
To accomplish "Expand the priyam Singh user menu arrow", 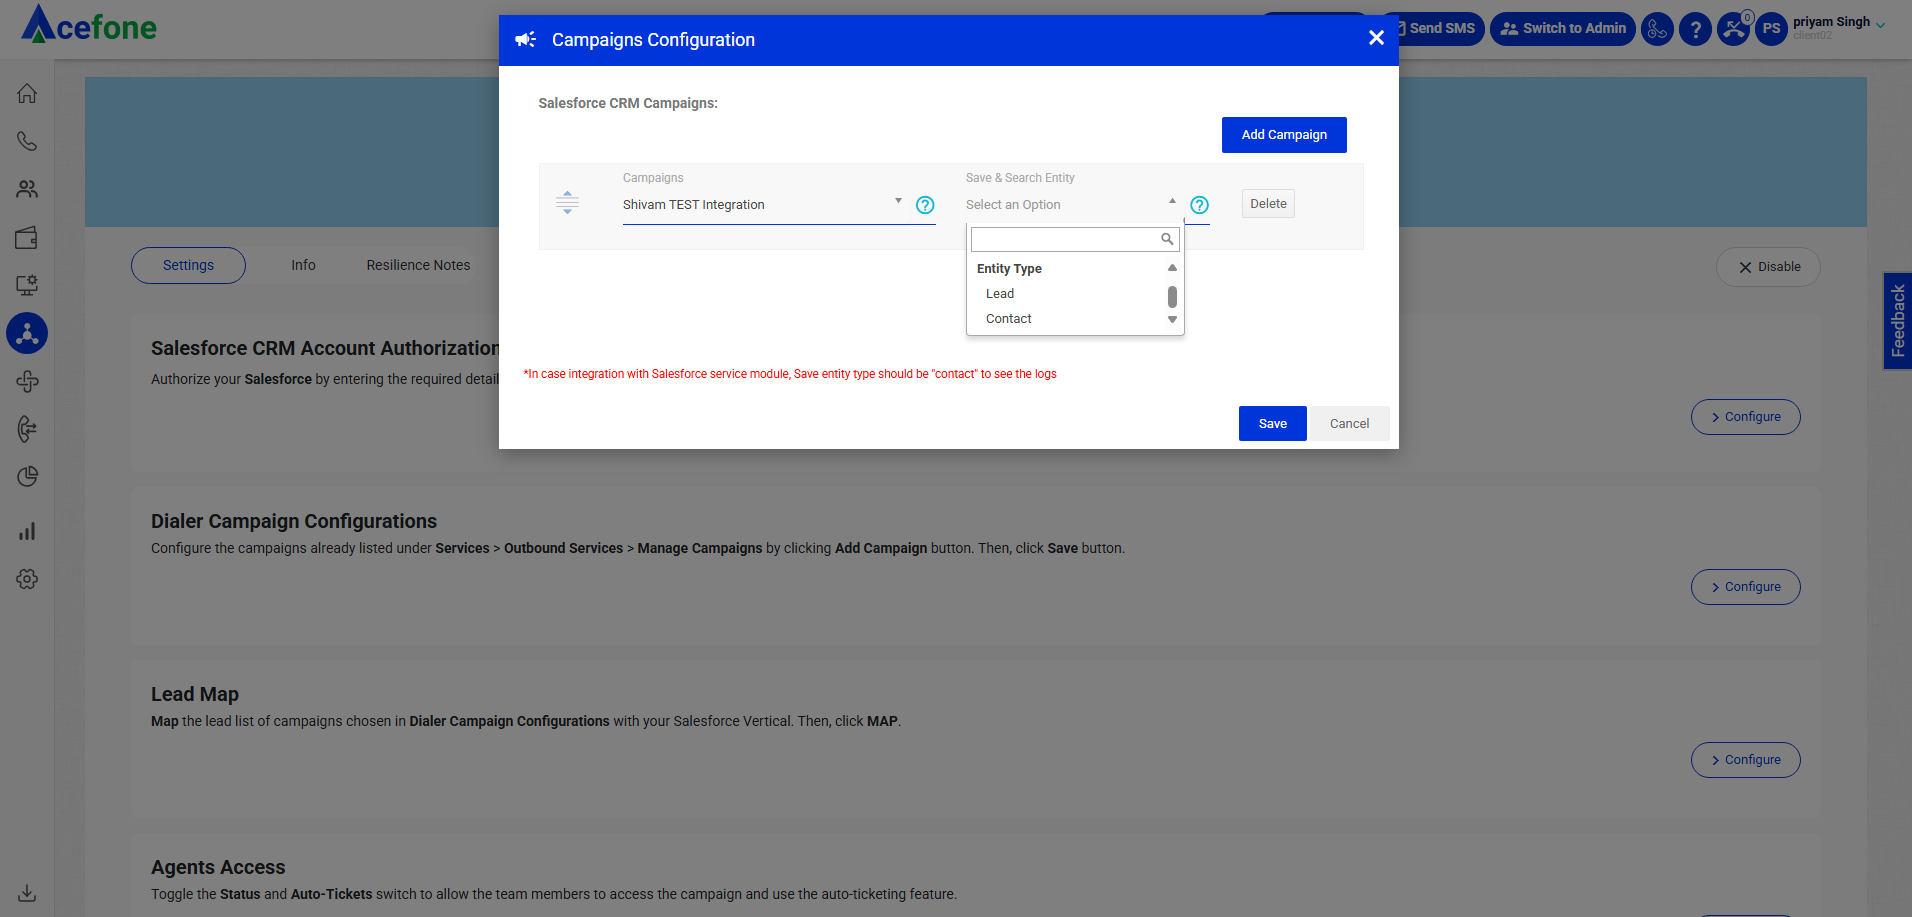I will coord(1881,26).
